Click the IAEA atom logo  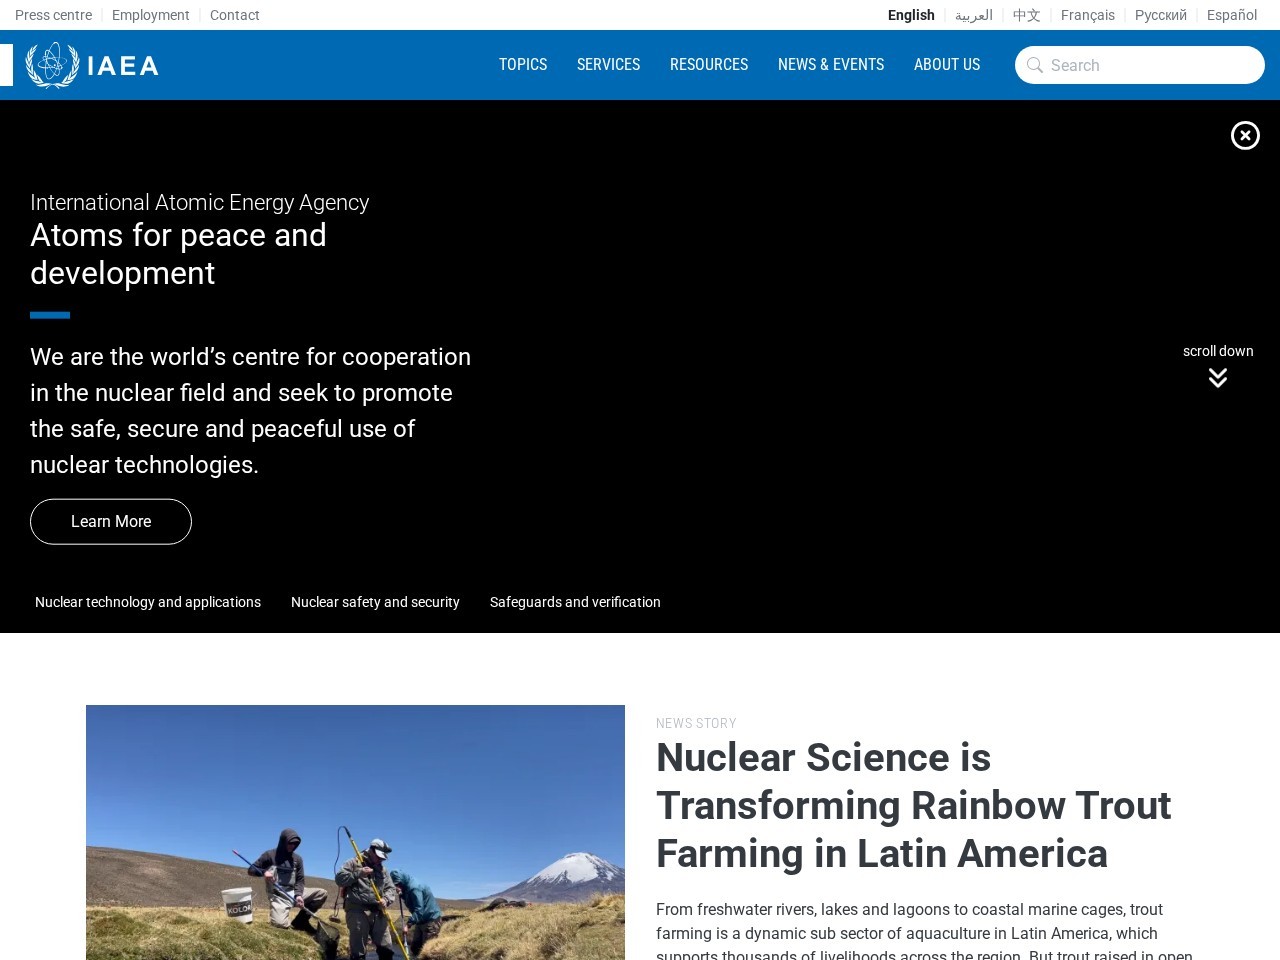click(x=52, y=65)
